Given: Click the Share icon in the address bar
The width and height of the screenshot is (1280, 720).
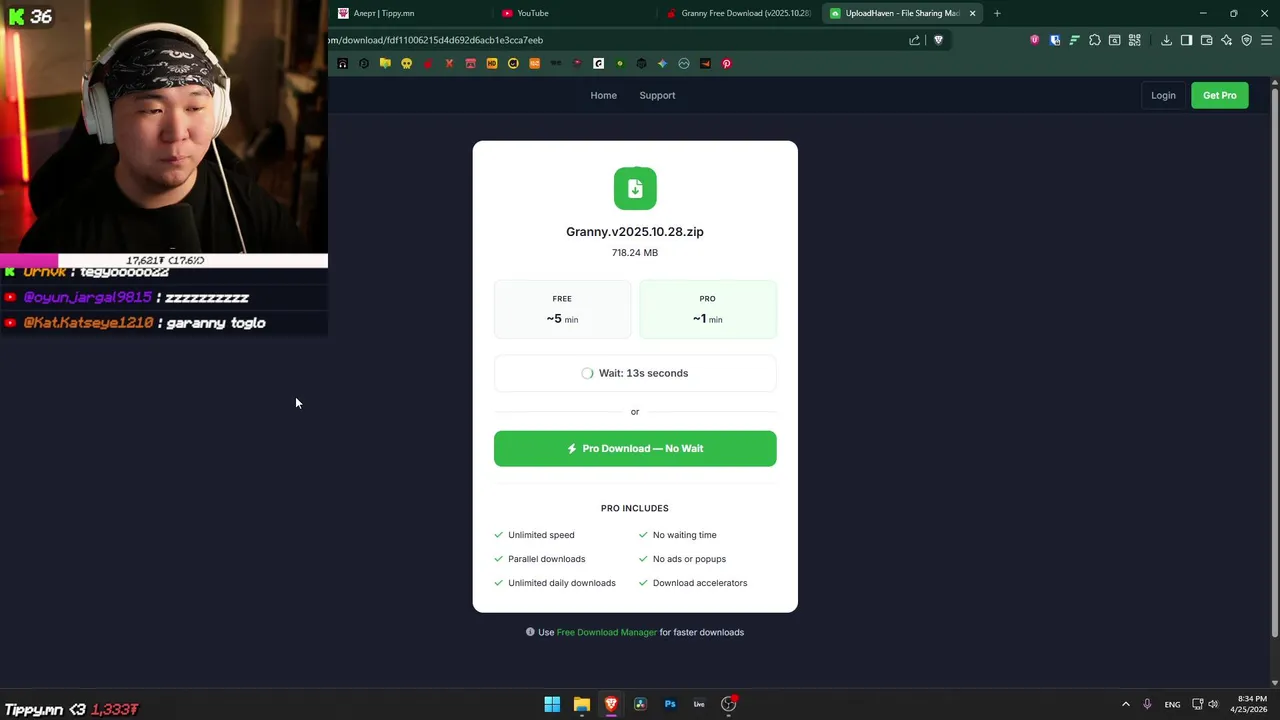Looking at the screenshot, I should pos(914,40).
